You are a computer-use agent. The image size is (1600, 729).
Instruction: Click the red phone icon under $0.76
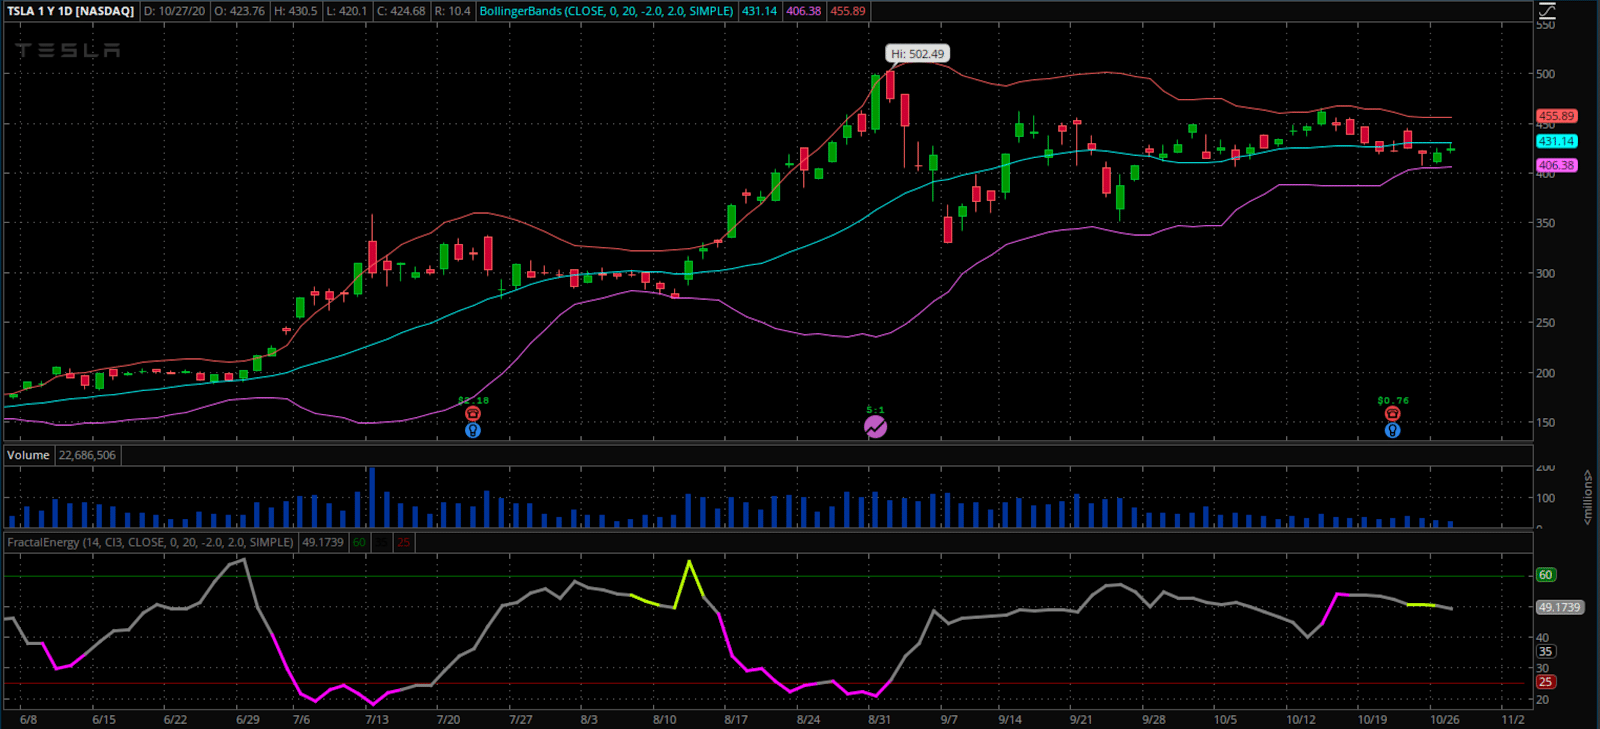[1392, 414]
